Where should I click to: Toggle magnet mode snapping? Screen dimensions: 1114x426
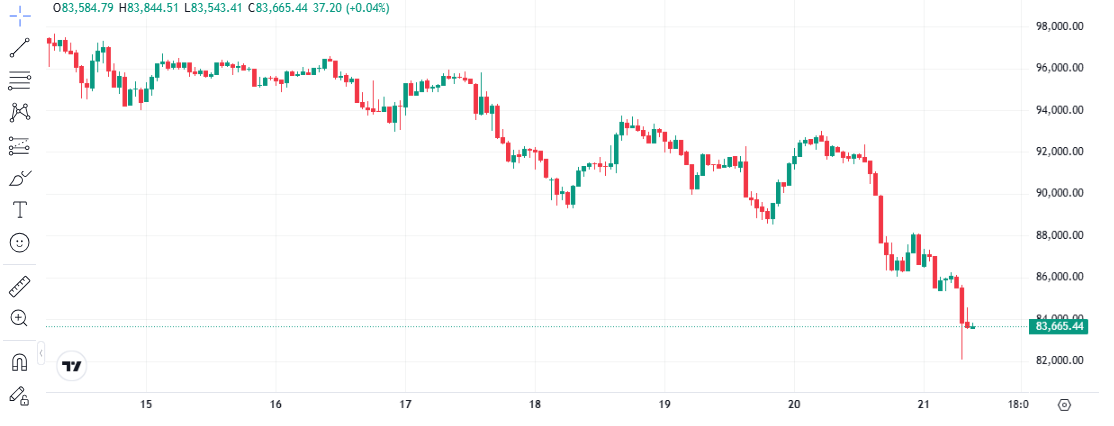20,362
